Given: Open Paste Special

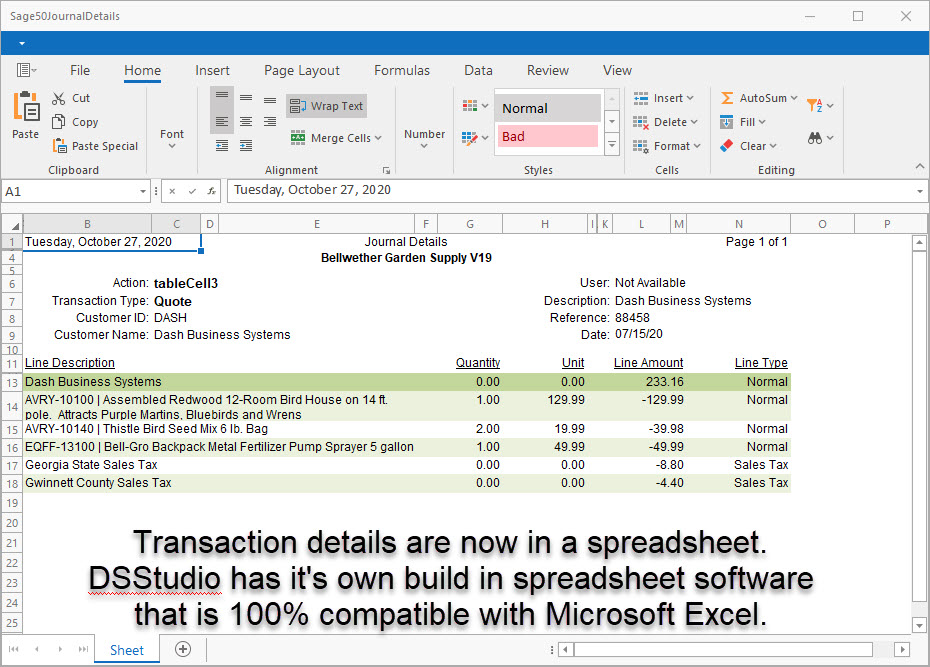Looking at the screenshot, I should (95, 146).
